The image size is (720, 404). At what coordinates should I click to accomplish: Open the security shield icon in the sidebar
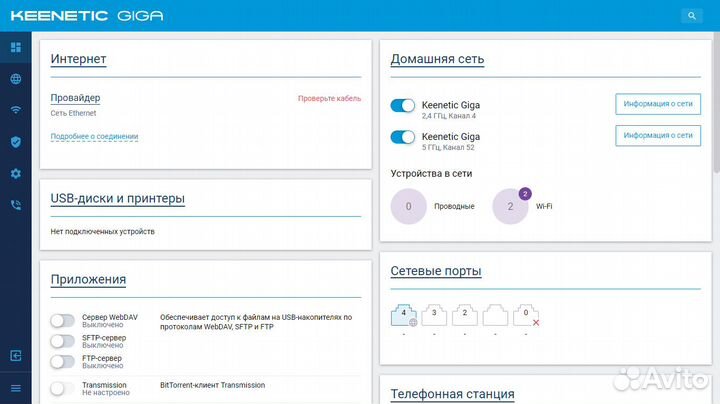[x=16, y=142]
